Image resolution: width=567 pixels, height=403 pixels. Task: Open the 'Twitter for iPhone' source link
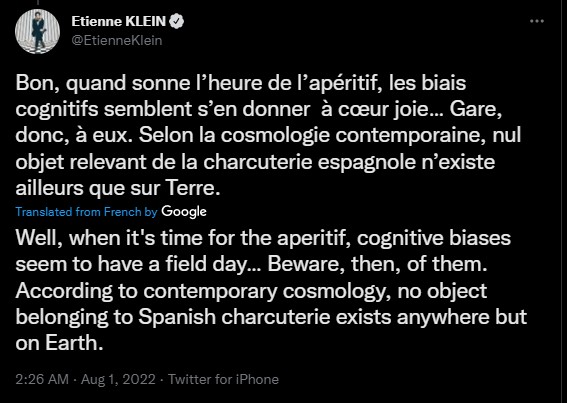coord(223,379)
